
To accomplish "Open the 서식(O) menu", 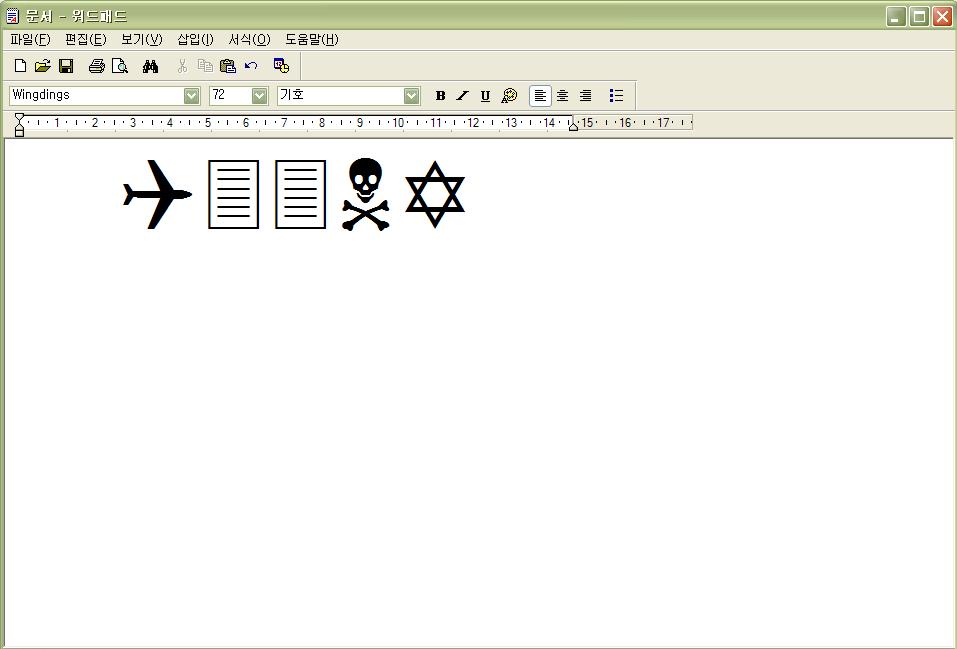I will 249,39.
